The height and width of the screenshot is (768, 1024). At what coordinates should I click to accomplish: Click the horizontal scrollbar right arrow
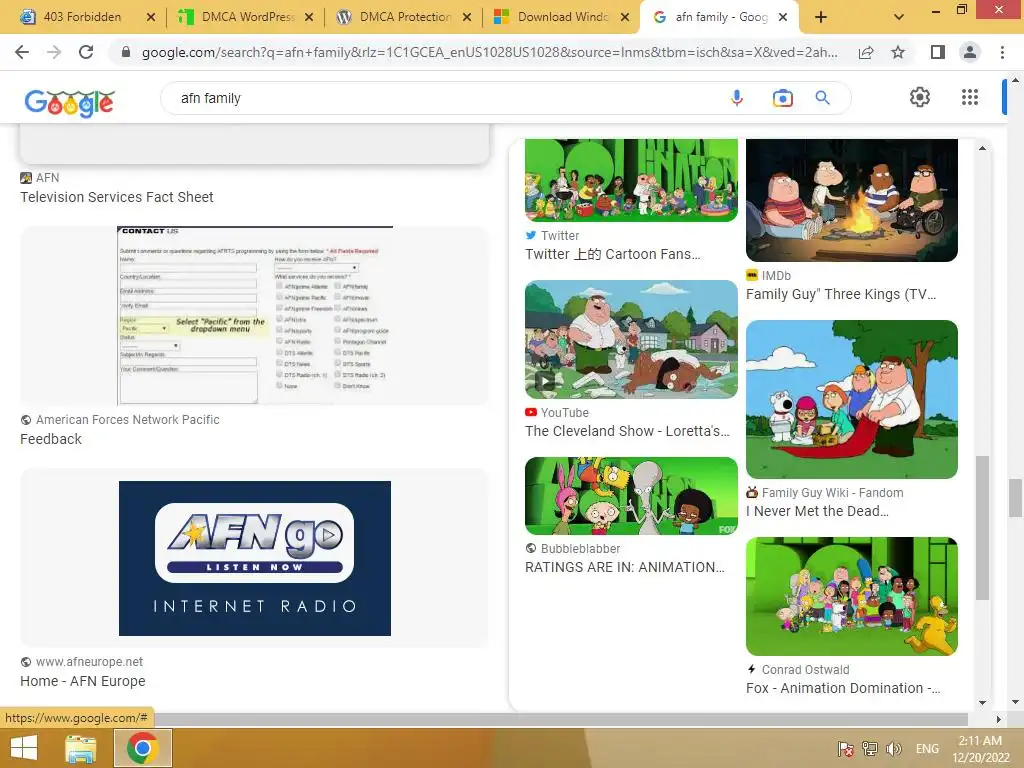coord(998,719)
